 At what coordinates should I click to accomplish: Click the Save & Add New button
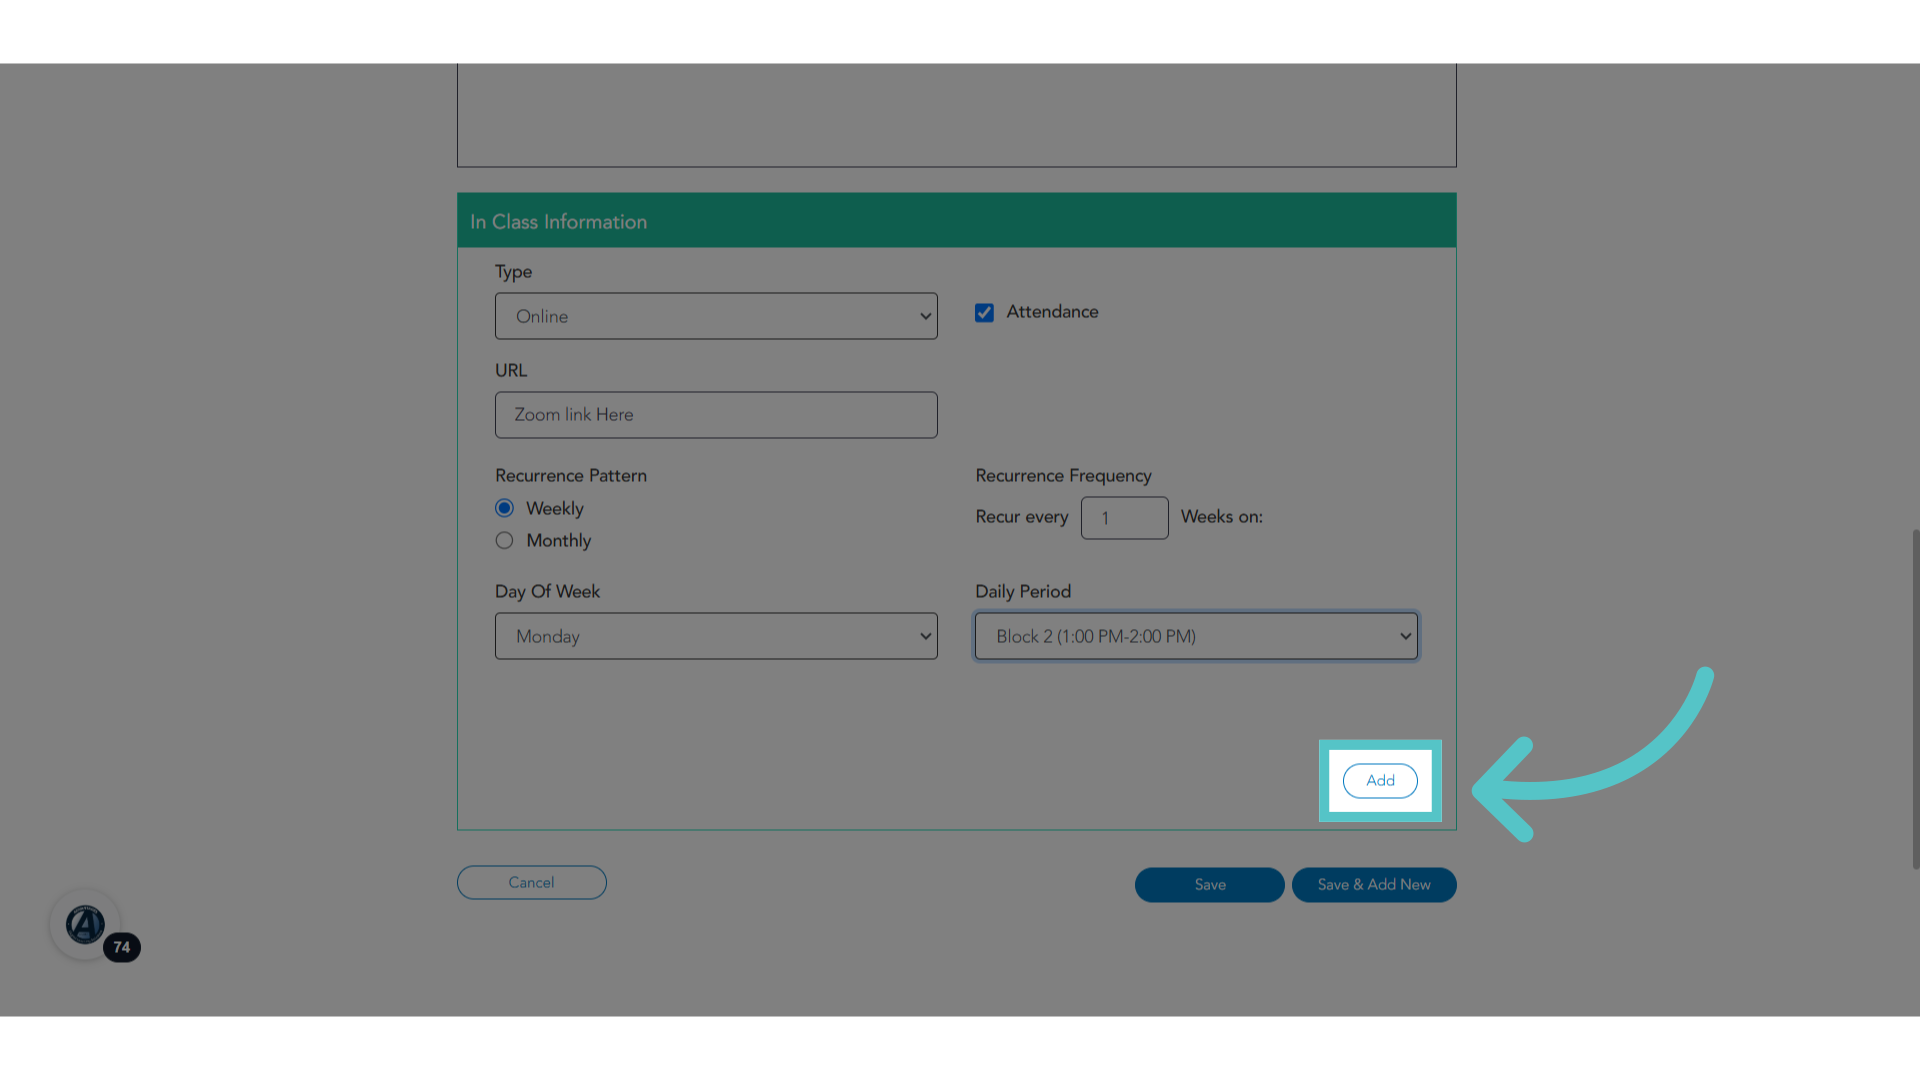coord(1374,885)
